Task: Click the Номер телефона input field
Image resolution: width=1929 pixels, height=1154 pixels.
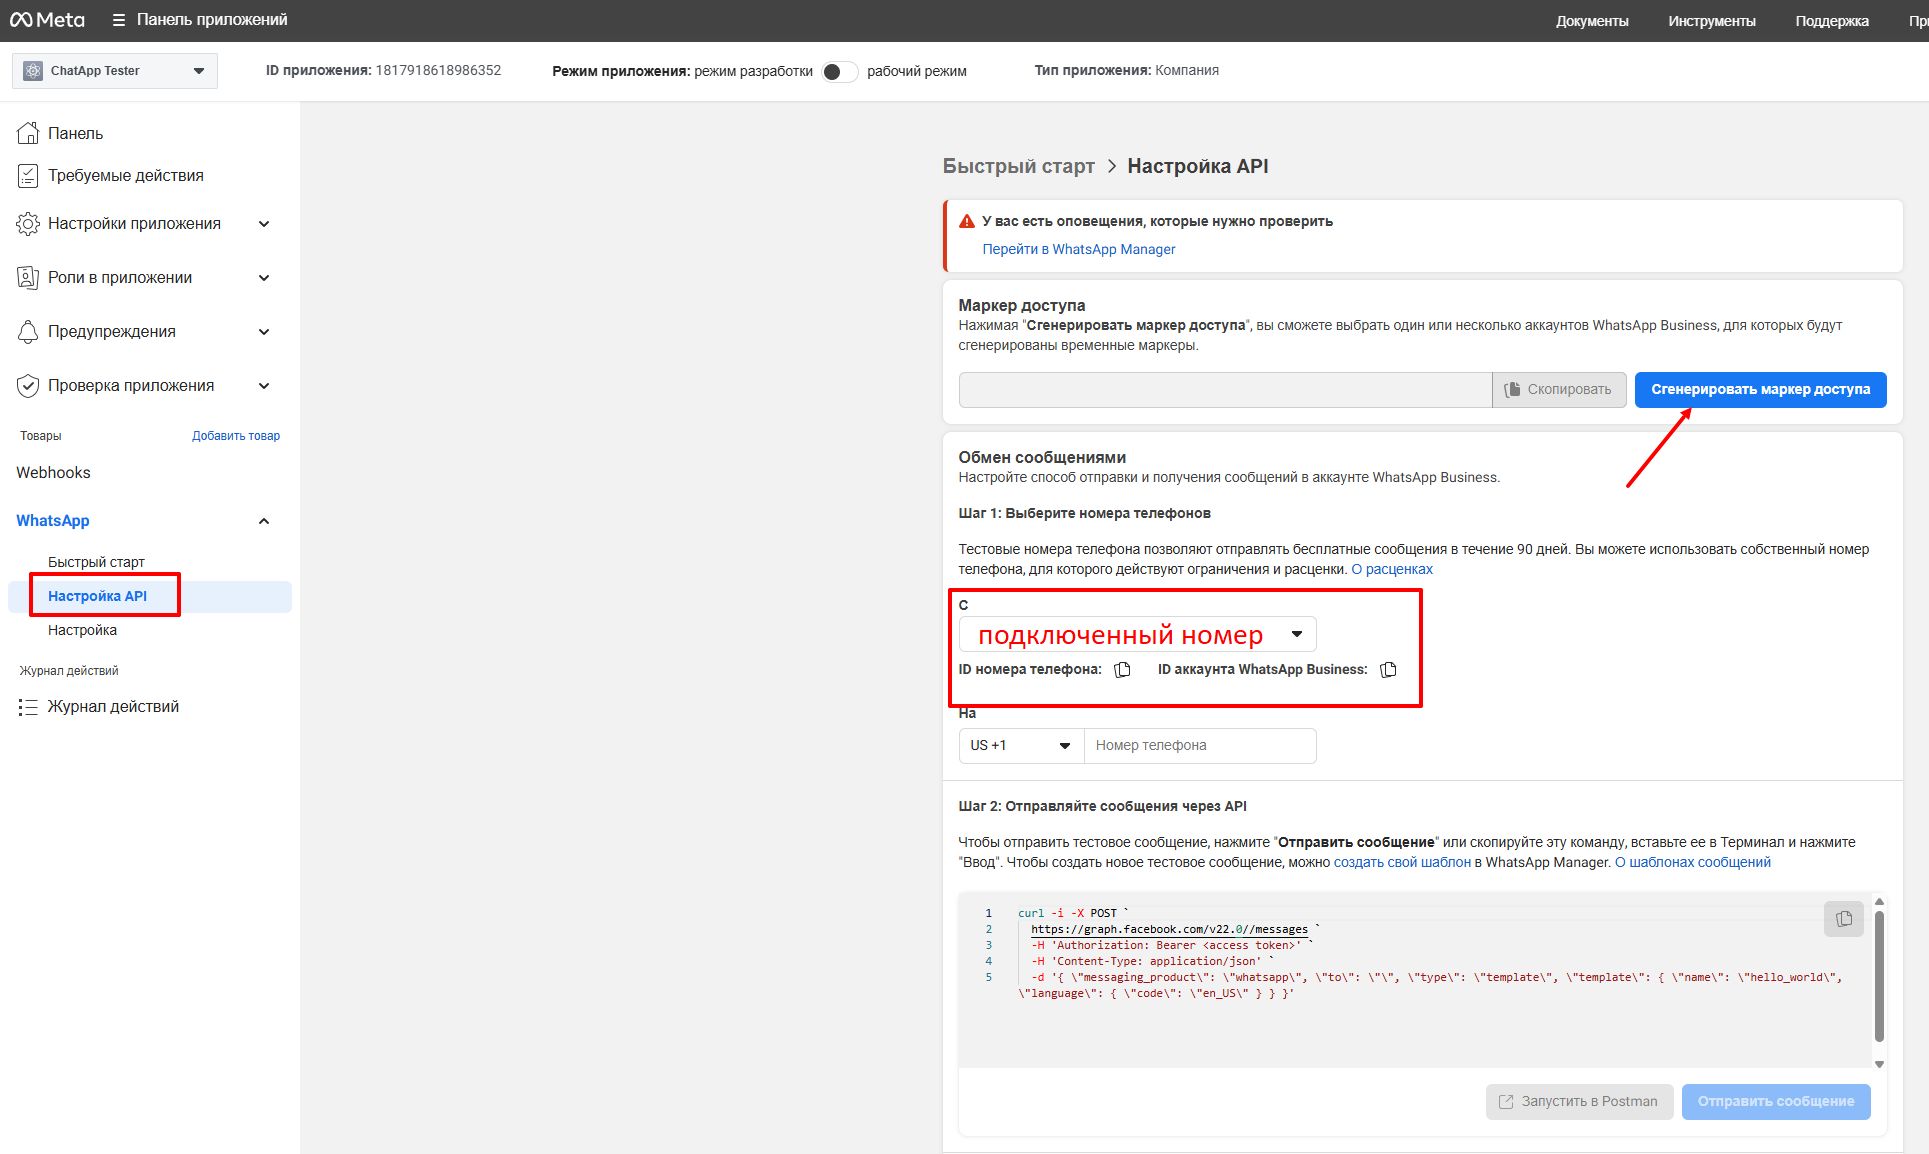Action: click(1199, 745)
